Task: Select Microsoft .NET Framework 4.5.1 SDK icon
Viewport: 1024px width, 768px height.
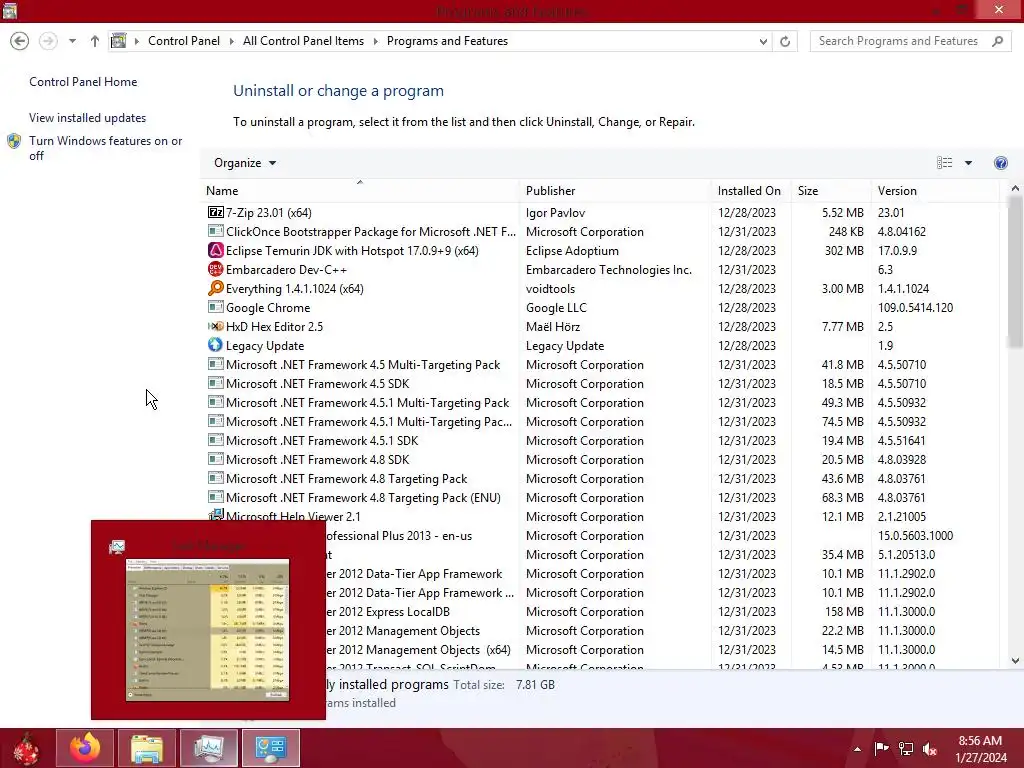Action: pyautogui.click(x=216, y=440)
